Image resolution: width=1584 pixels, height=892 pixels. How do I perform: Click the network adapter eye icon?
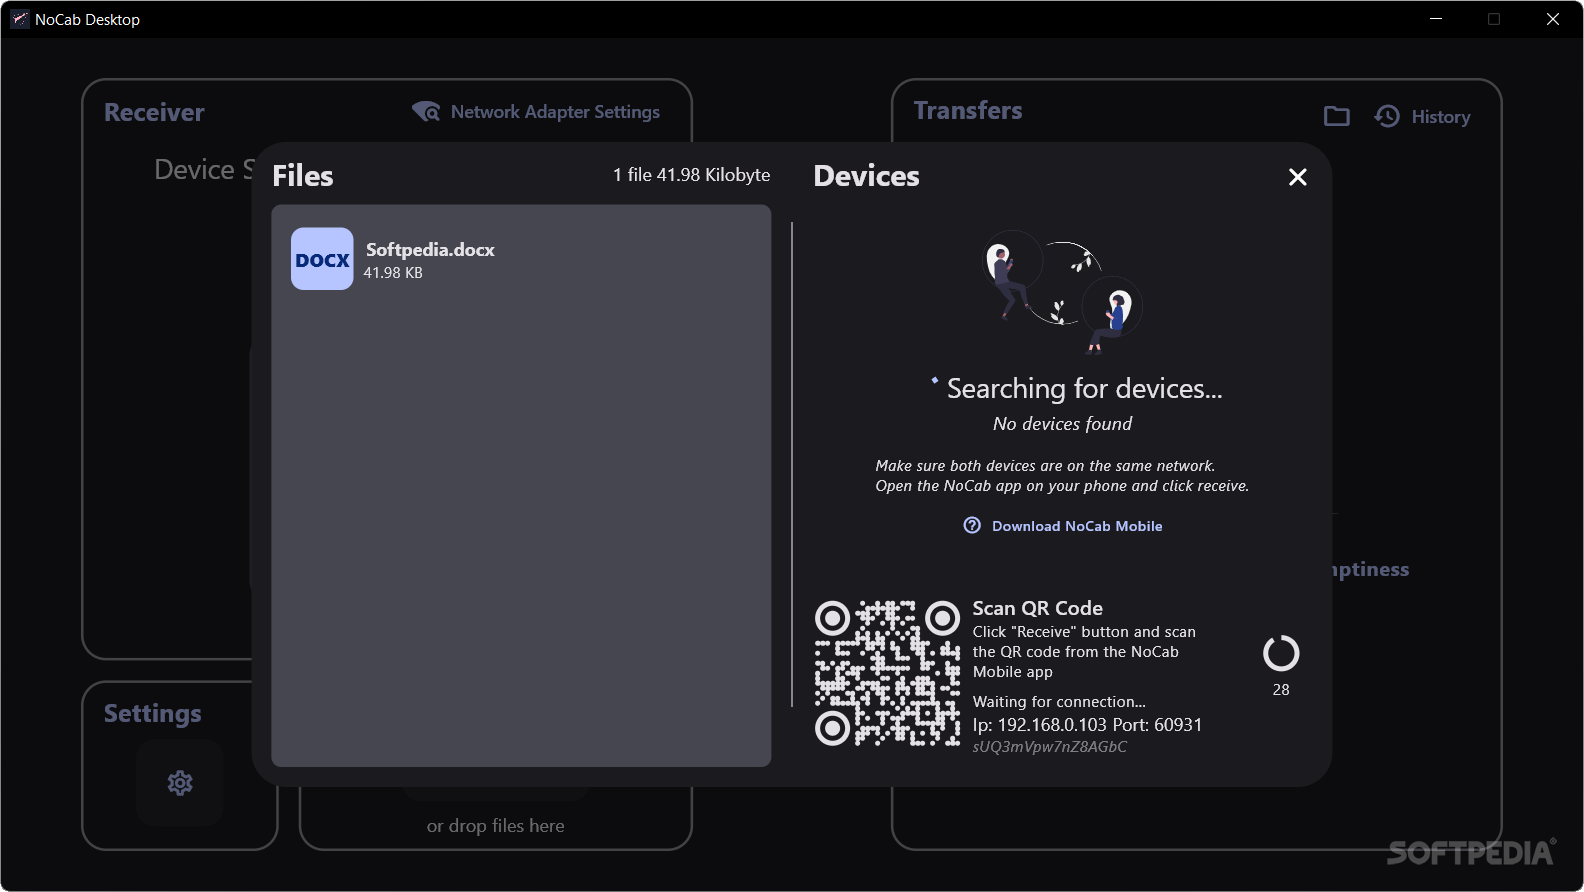point(426,112)
